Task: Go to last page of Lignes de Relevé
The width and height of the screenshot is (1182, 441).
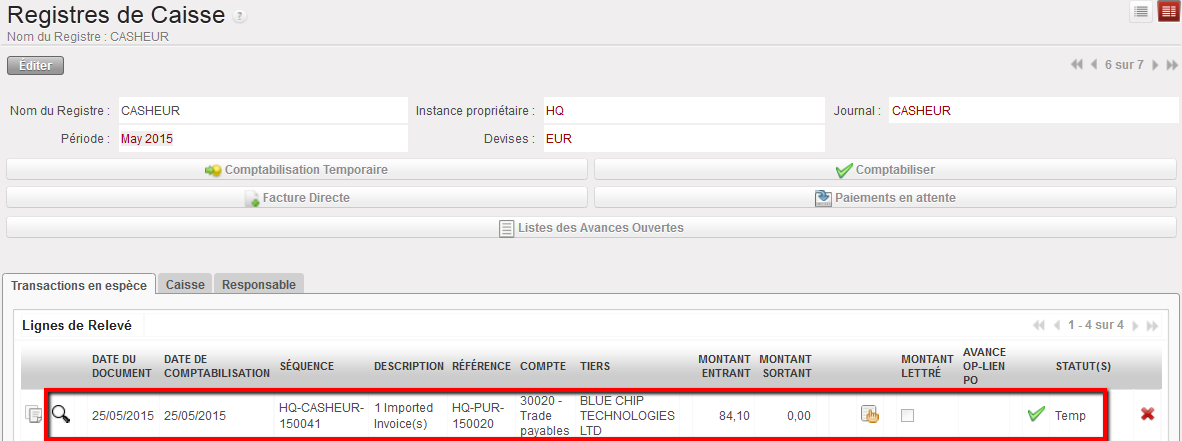Action: pyautogui.click(x=1152, y=326)
